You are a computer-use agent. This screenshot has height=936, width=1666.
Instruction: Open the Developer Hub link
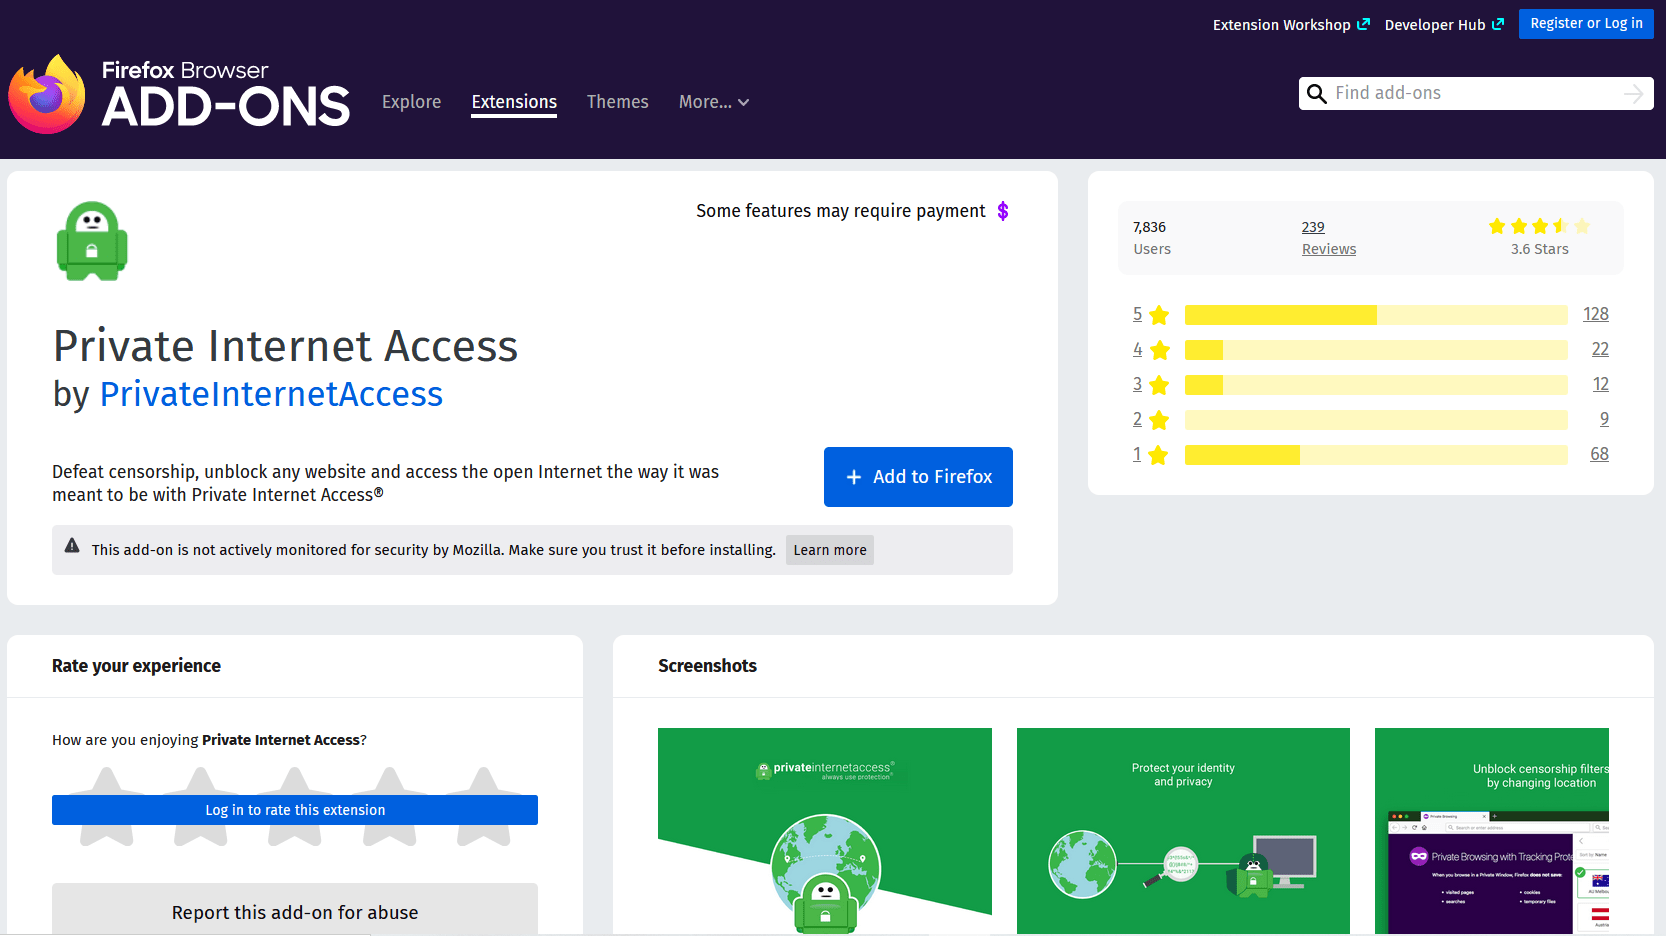pyautogui.click(x=1435, y=25)
